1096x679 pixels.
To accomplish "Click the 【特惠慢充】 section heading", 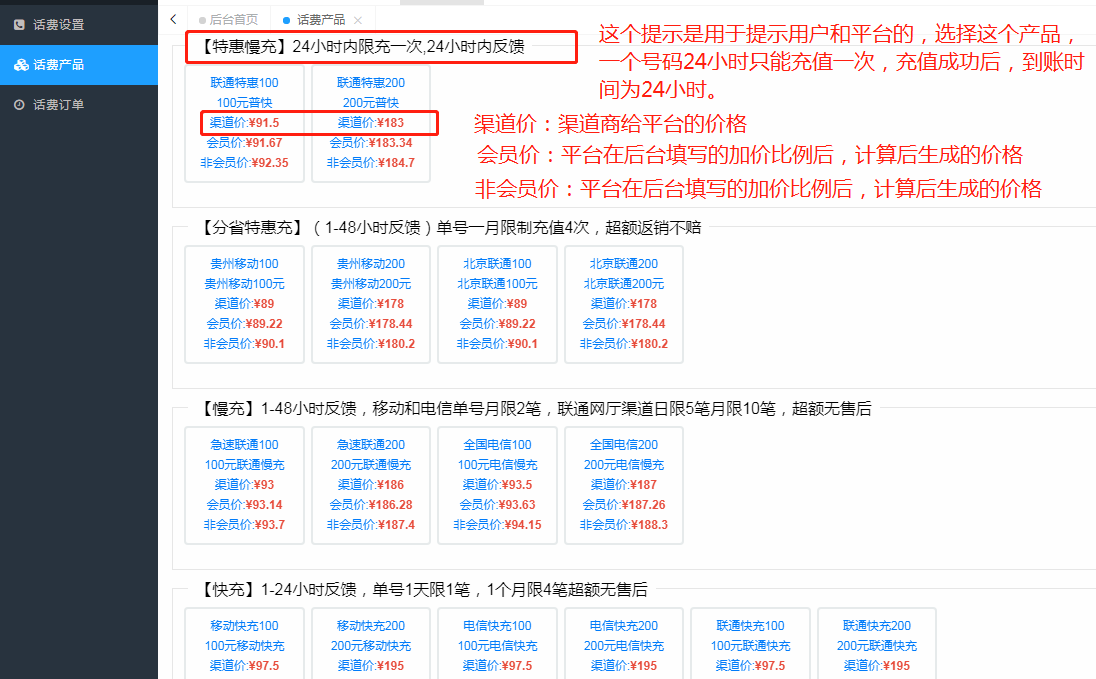I will point(362,46).
